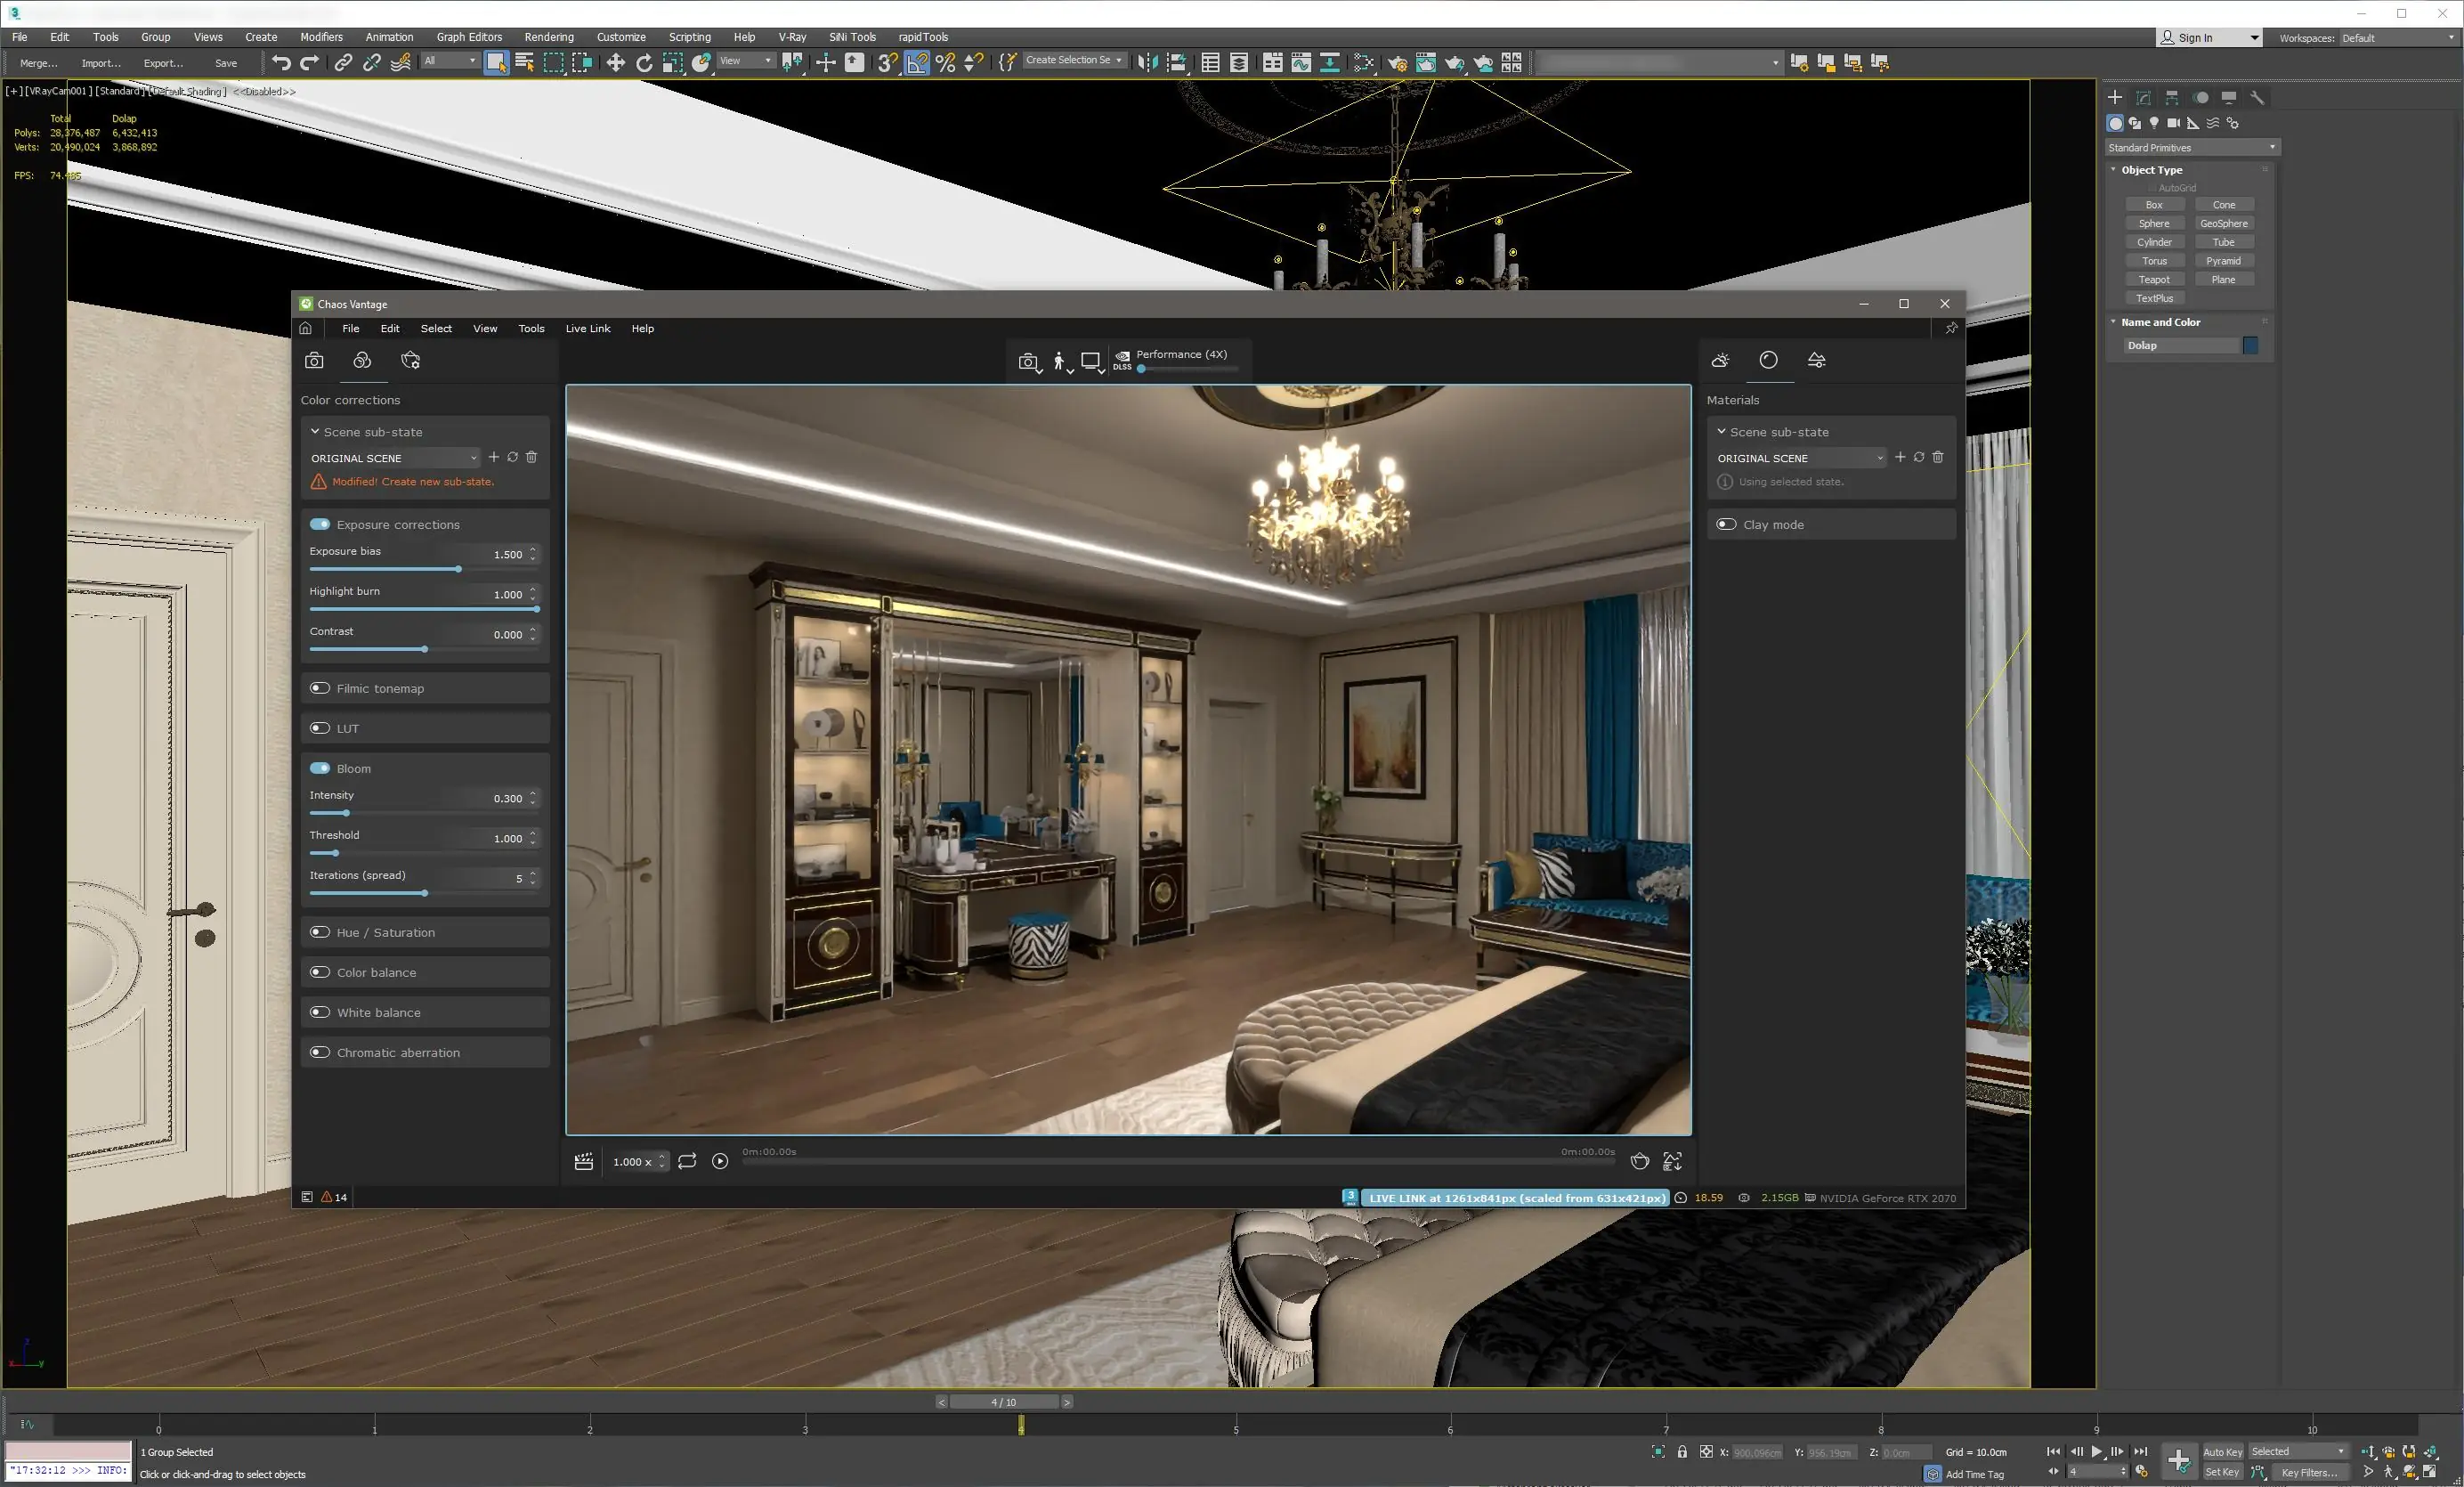The width and height of the screenshot is (2464, 1487).
Task: Click the animation editor clapper icon
Action: click(x=584, y=1161)
